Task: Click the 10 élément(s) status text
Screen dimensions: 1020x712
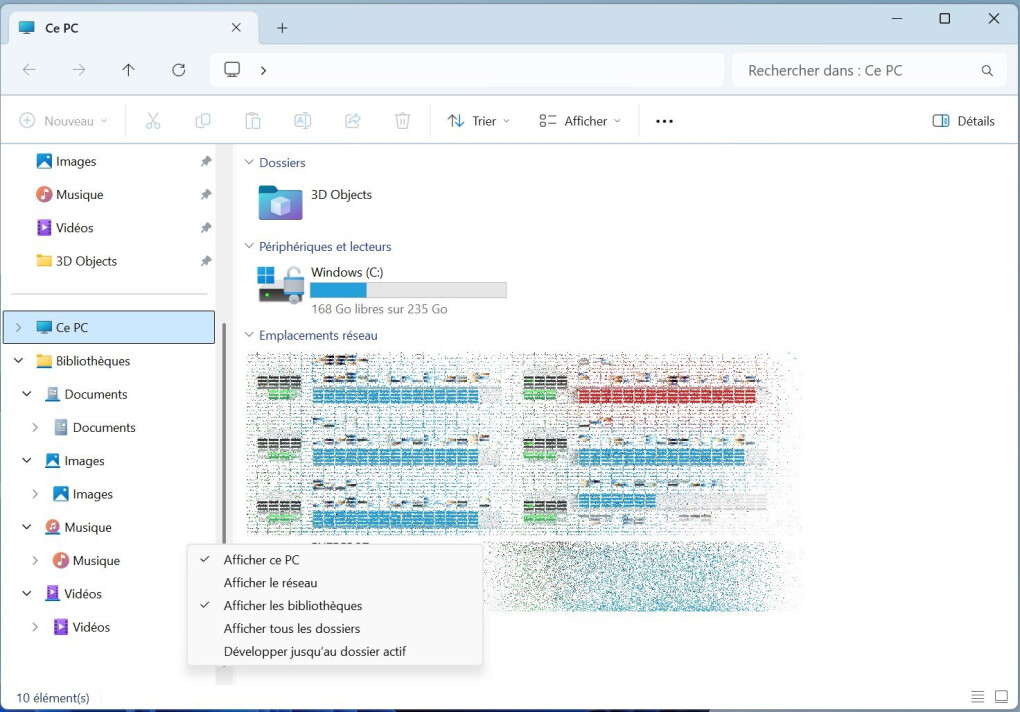Action: tap(53, 698)
